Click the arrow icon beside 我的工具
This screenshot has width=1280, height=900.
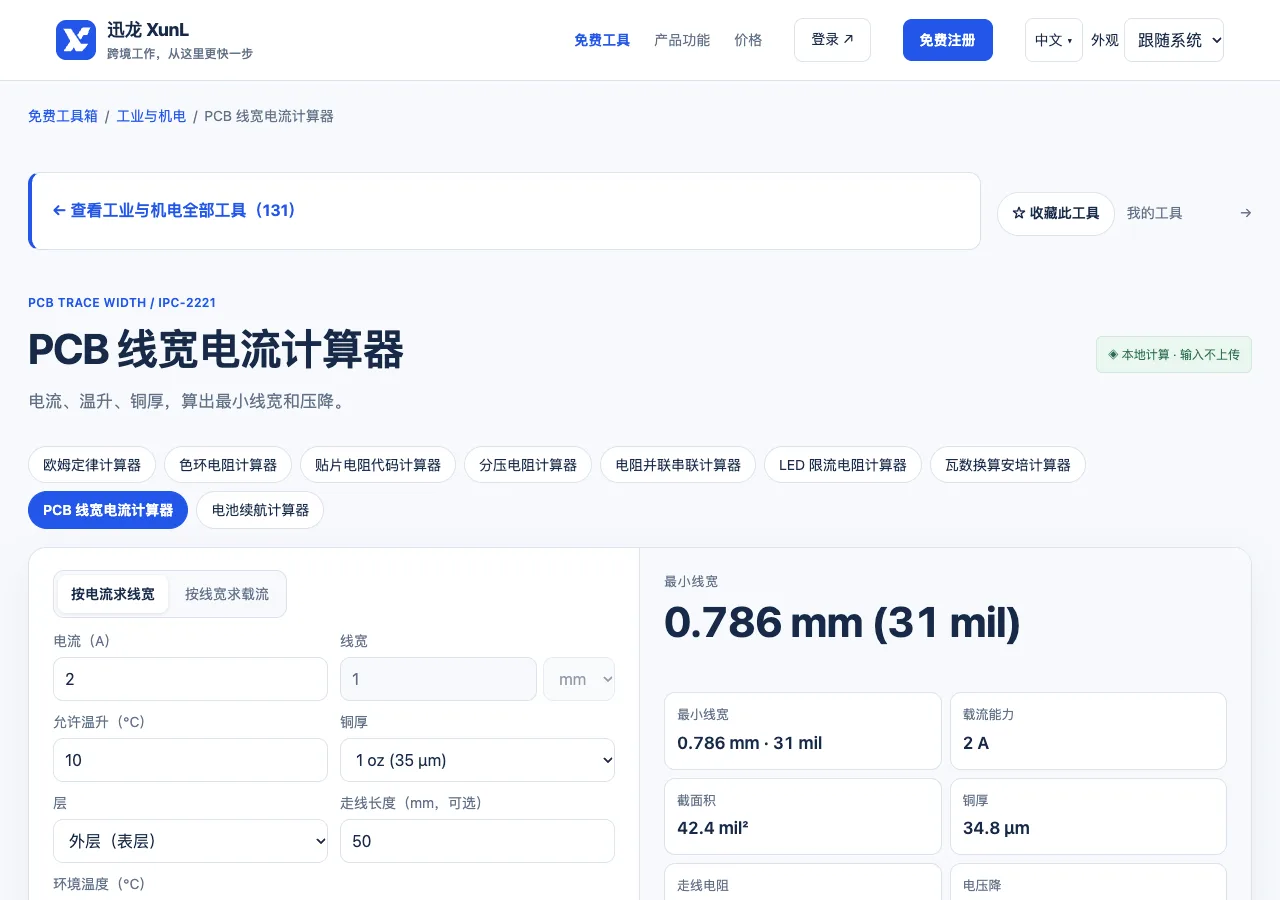[x=1245, y=213]
